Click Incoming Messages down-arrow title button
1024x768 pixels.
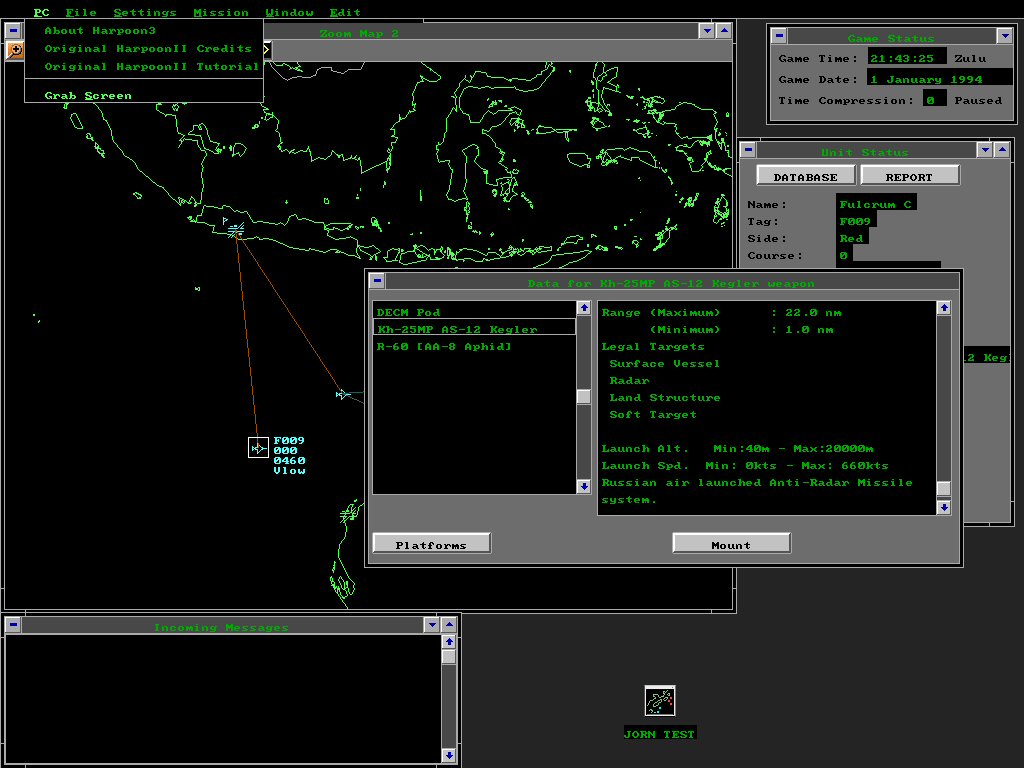point(432,625)
